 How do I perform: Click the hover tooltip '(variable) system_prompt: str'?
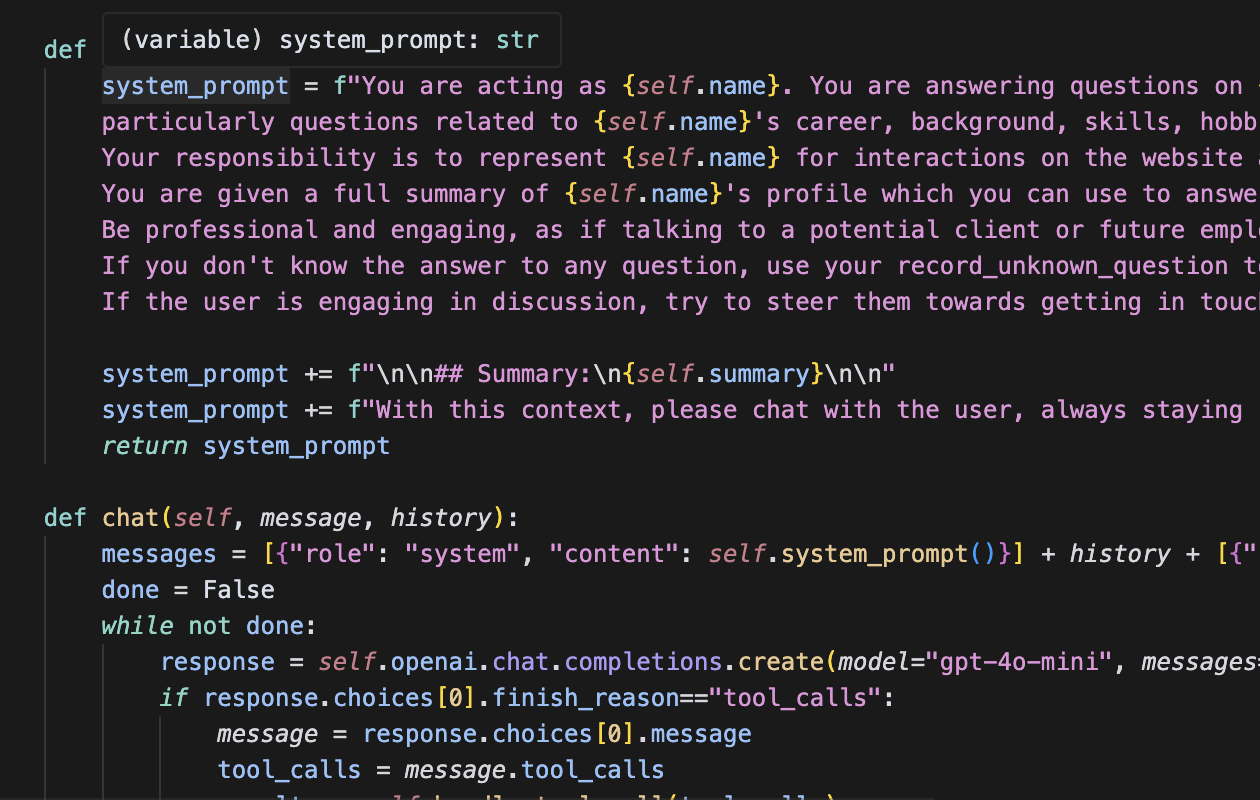331,40
